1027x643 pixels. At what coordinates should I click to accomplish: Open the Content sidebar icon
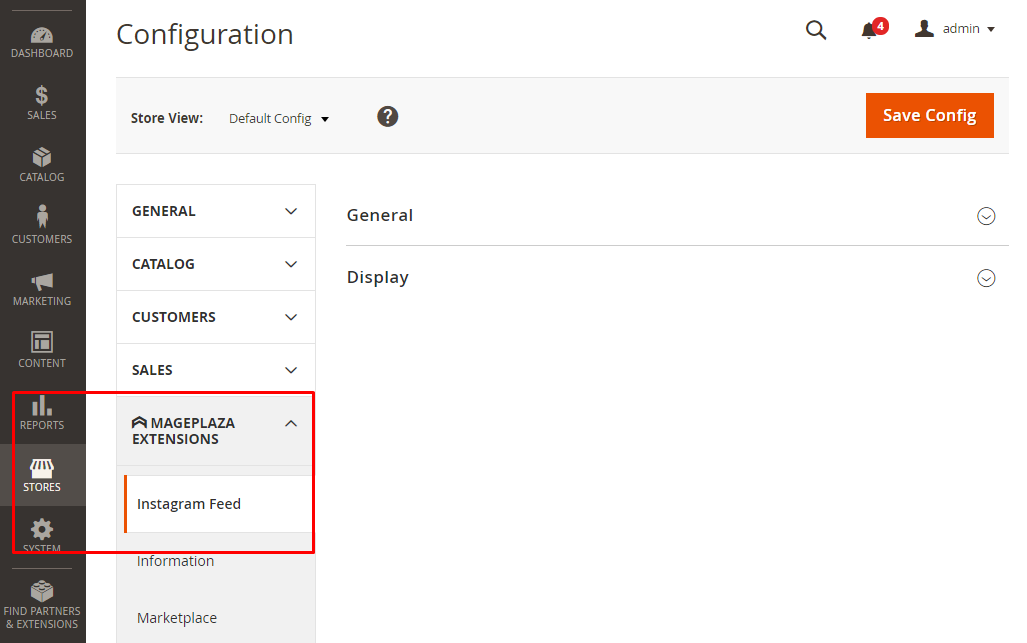click(x=42, y=350)
